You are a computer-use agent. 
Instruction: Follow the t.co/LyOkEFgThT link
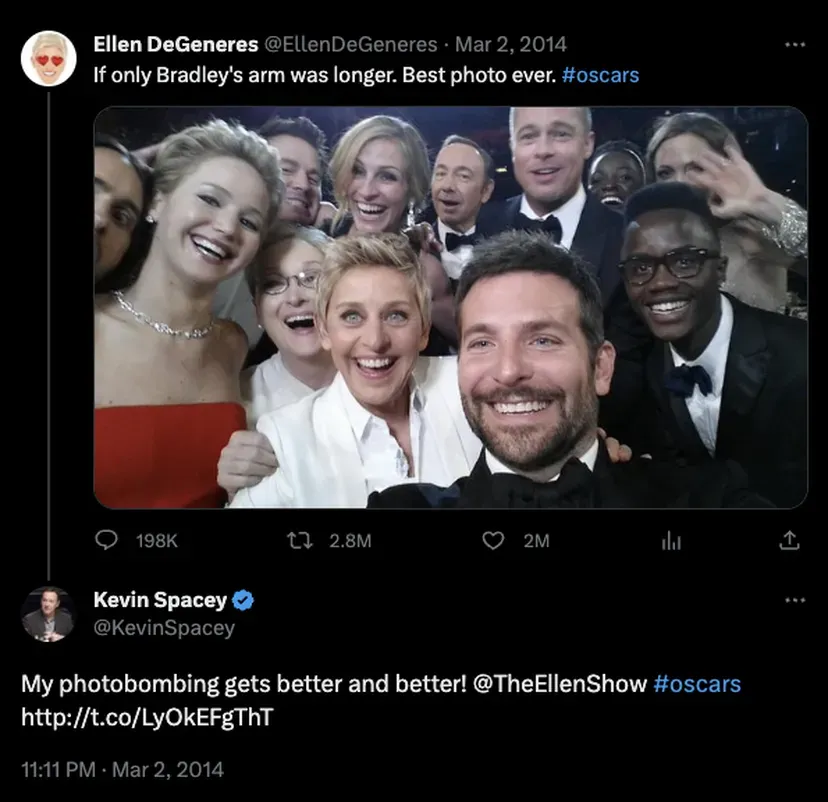tap(147, 717)
